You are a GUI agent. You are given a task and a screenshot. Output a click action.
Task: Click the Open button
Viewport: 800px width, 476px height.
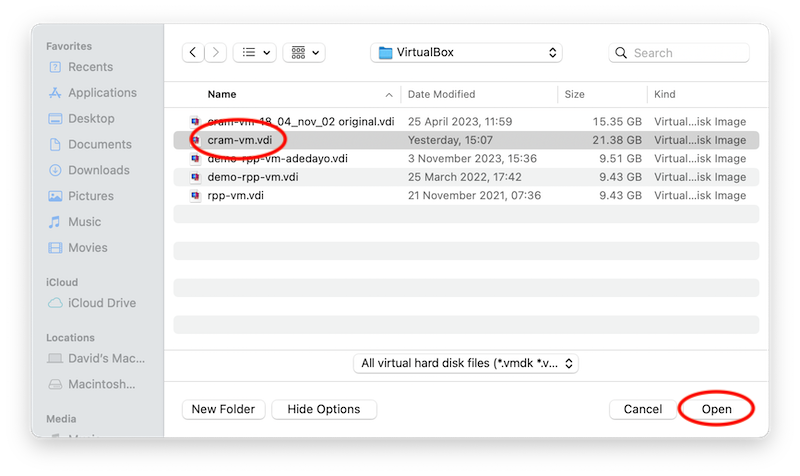pyautogui.click(x=716, y=409)
